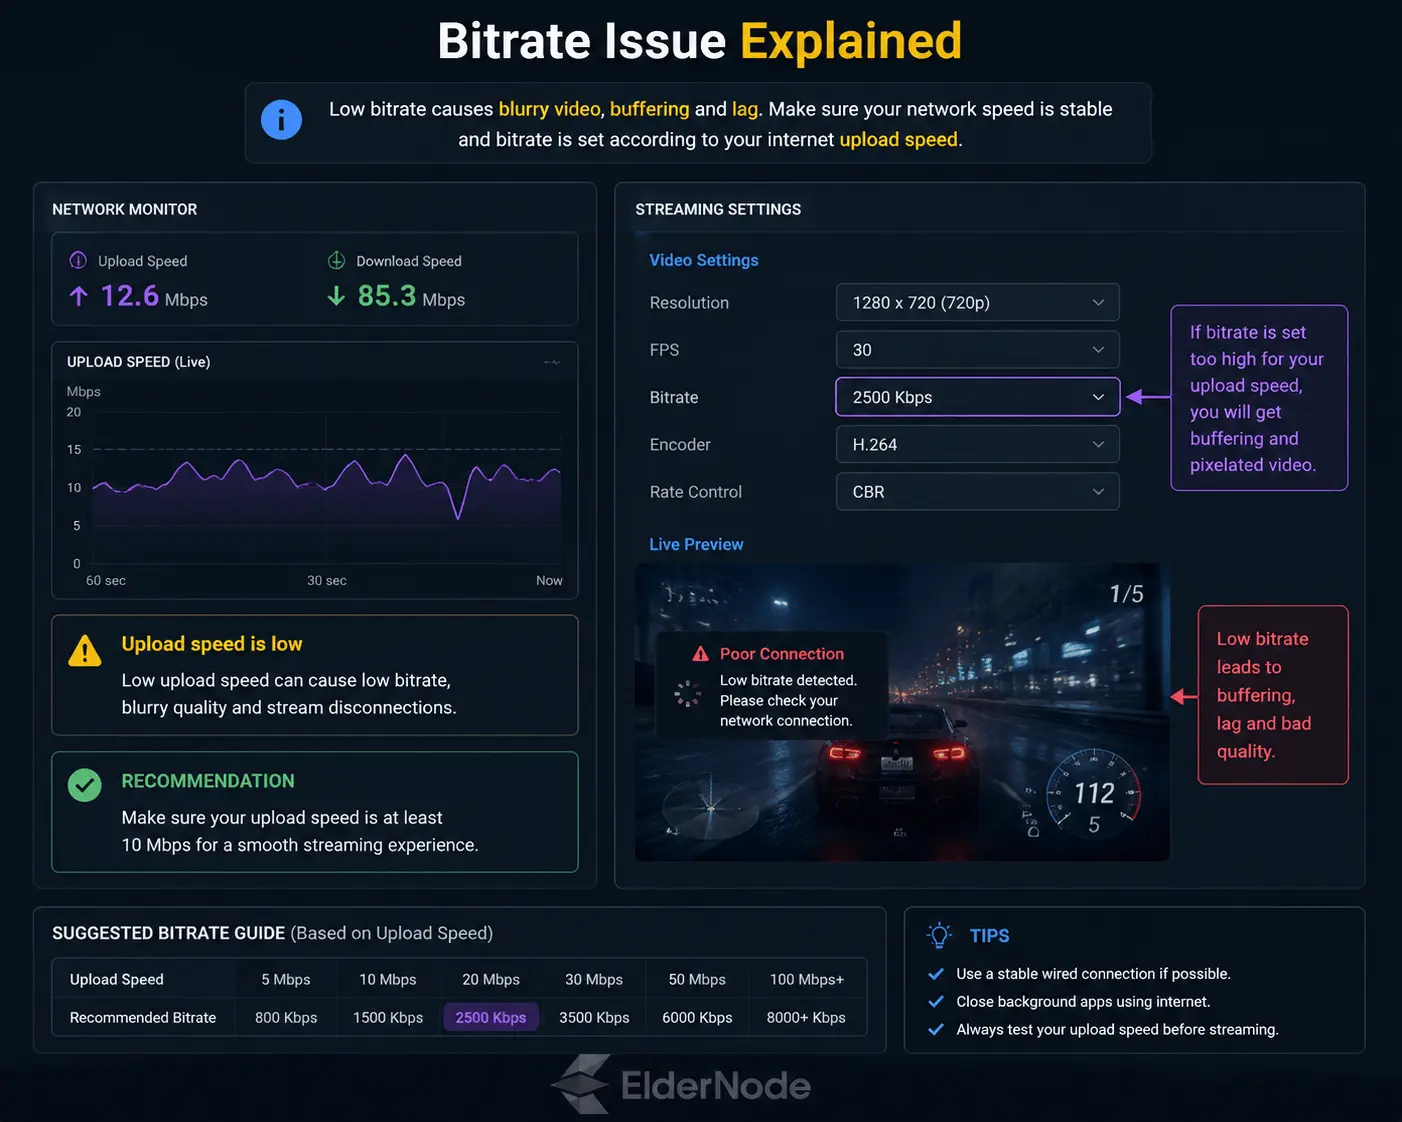The height and width of the screenshot is (1122, 1402).
Task: Click the yellow warning triangle icon
Action: (85, 651)
